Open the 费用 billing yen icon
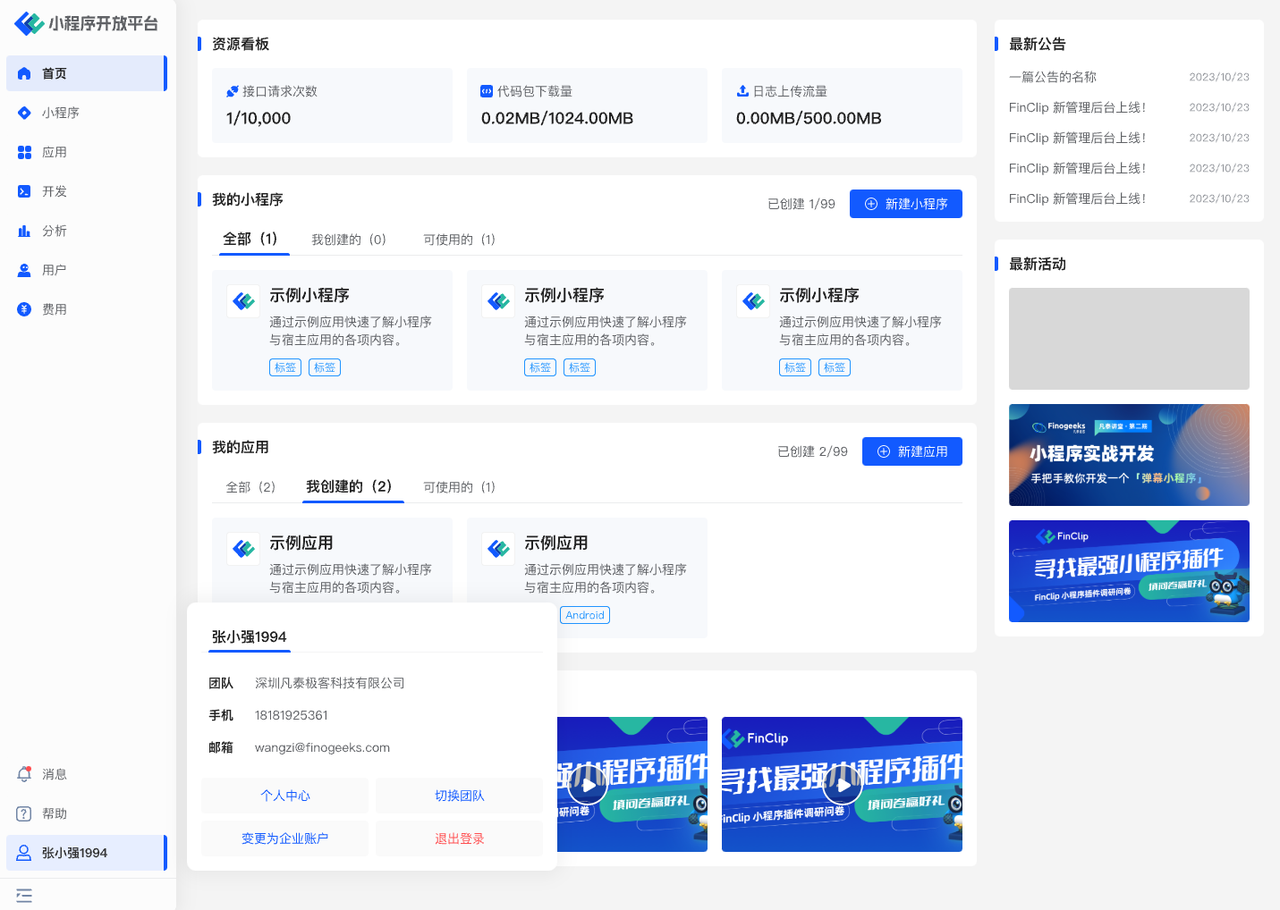Screen dimensions: 1280x910 coord(25,310)
